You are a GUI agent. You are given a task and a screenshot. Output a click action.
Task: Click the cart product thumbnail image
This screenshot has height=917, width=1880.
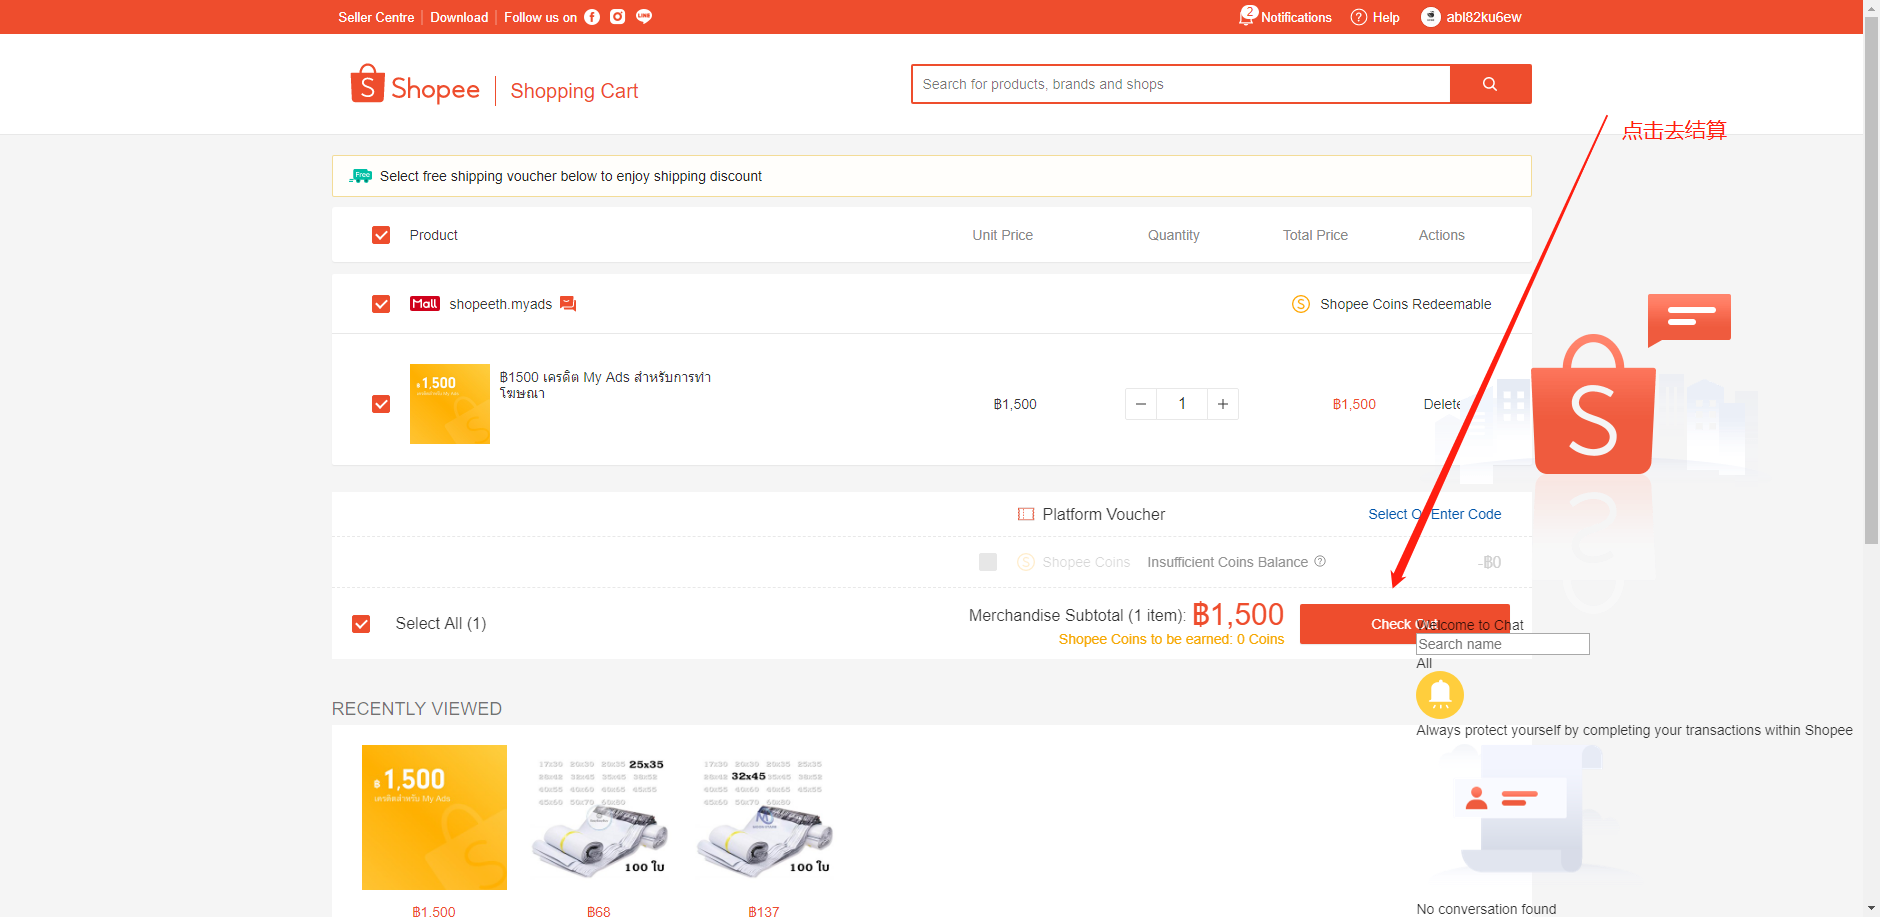click(x=450, y=404)
